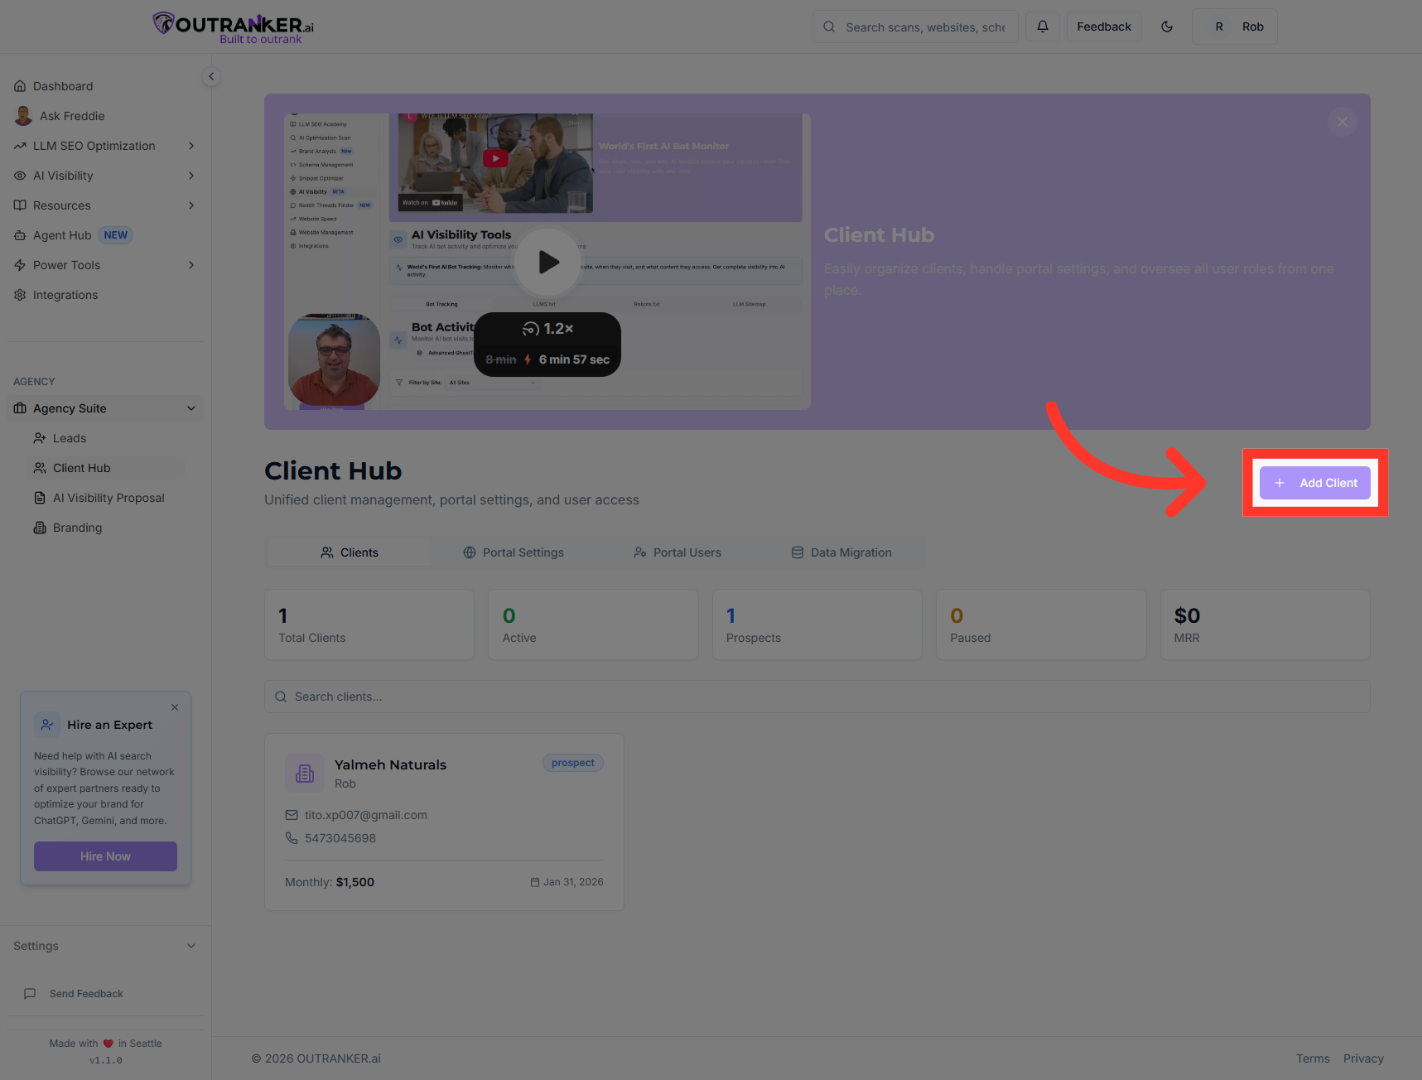
Task: Click the email tito.xp007@gmail.com
Action: pyautogui.click(x=366, y=815)
